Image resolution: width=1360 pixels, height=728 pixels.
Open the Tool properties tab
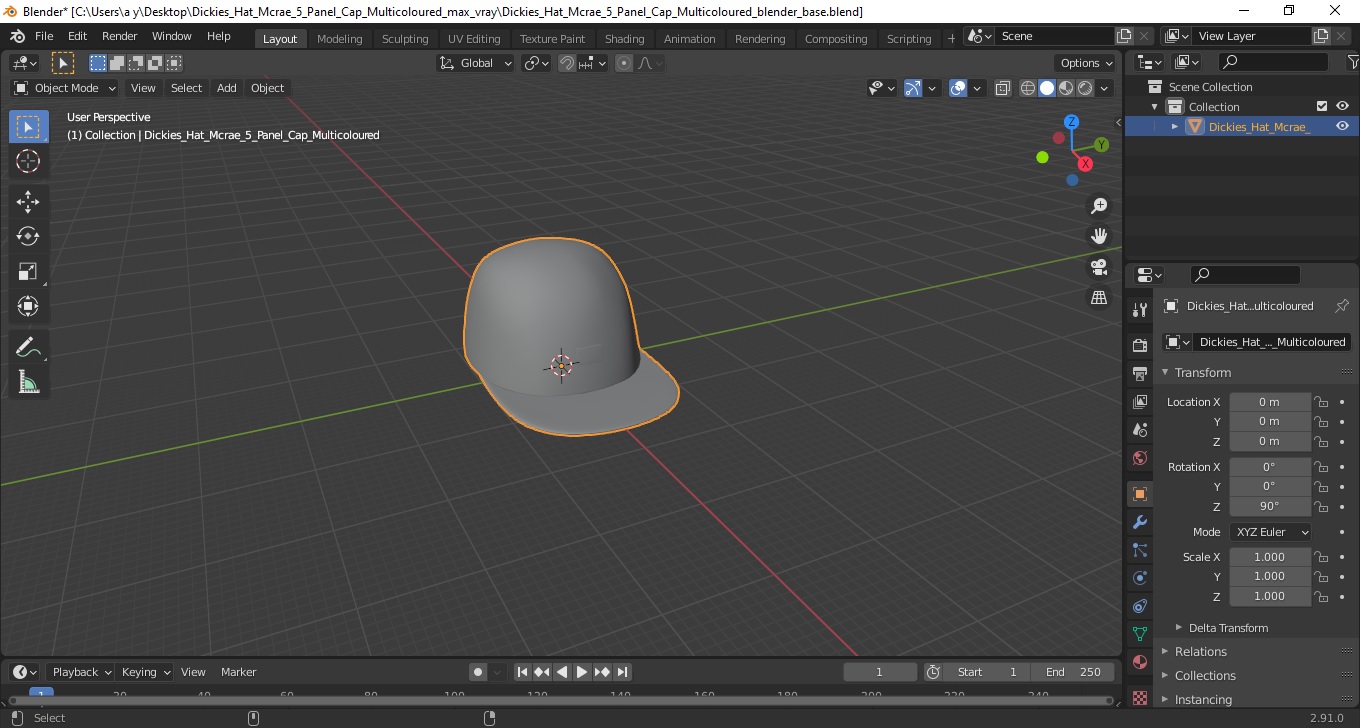point(1139,309)
